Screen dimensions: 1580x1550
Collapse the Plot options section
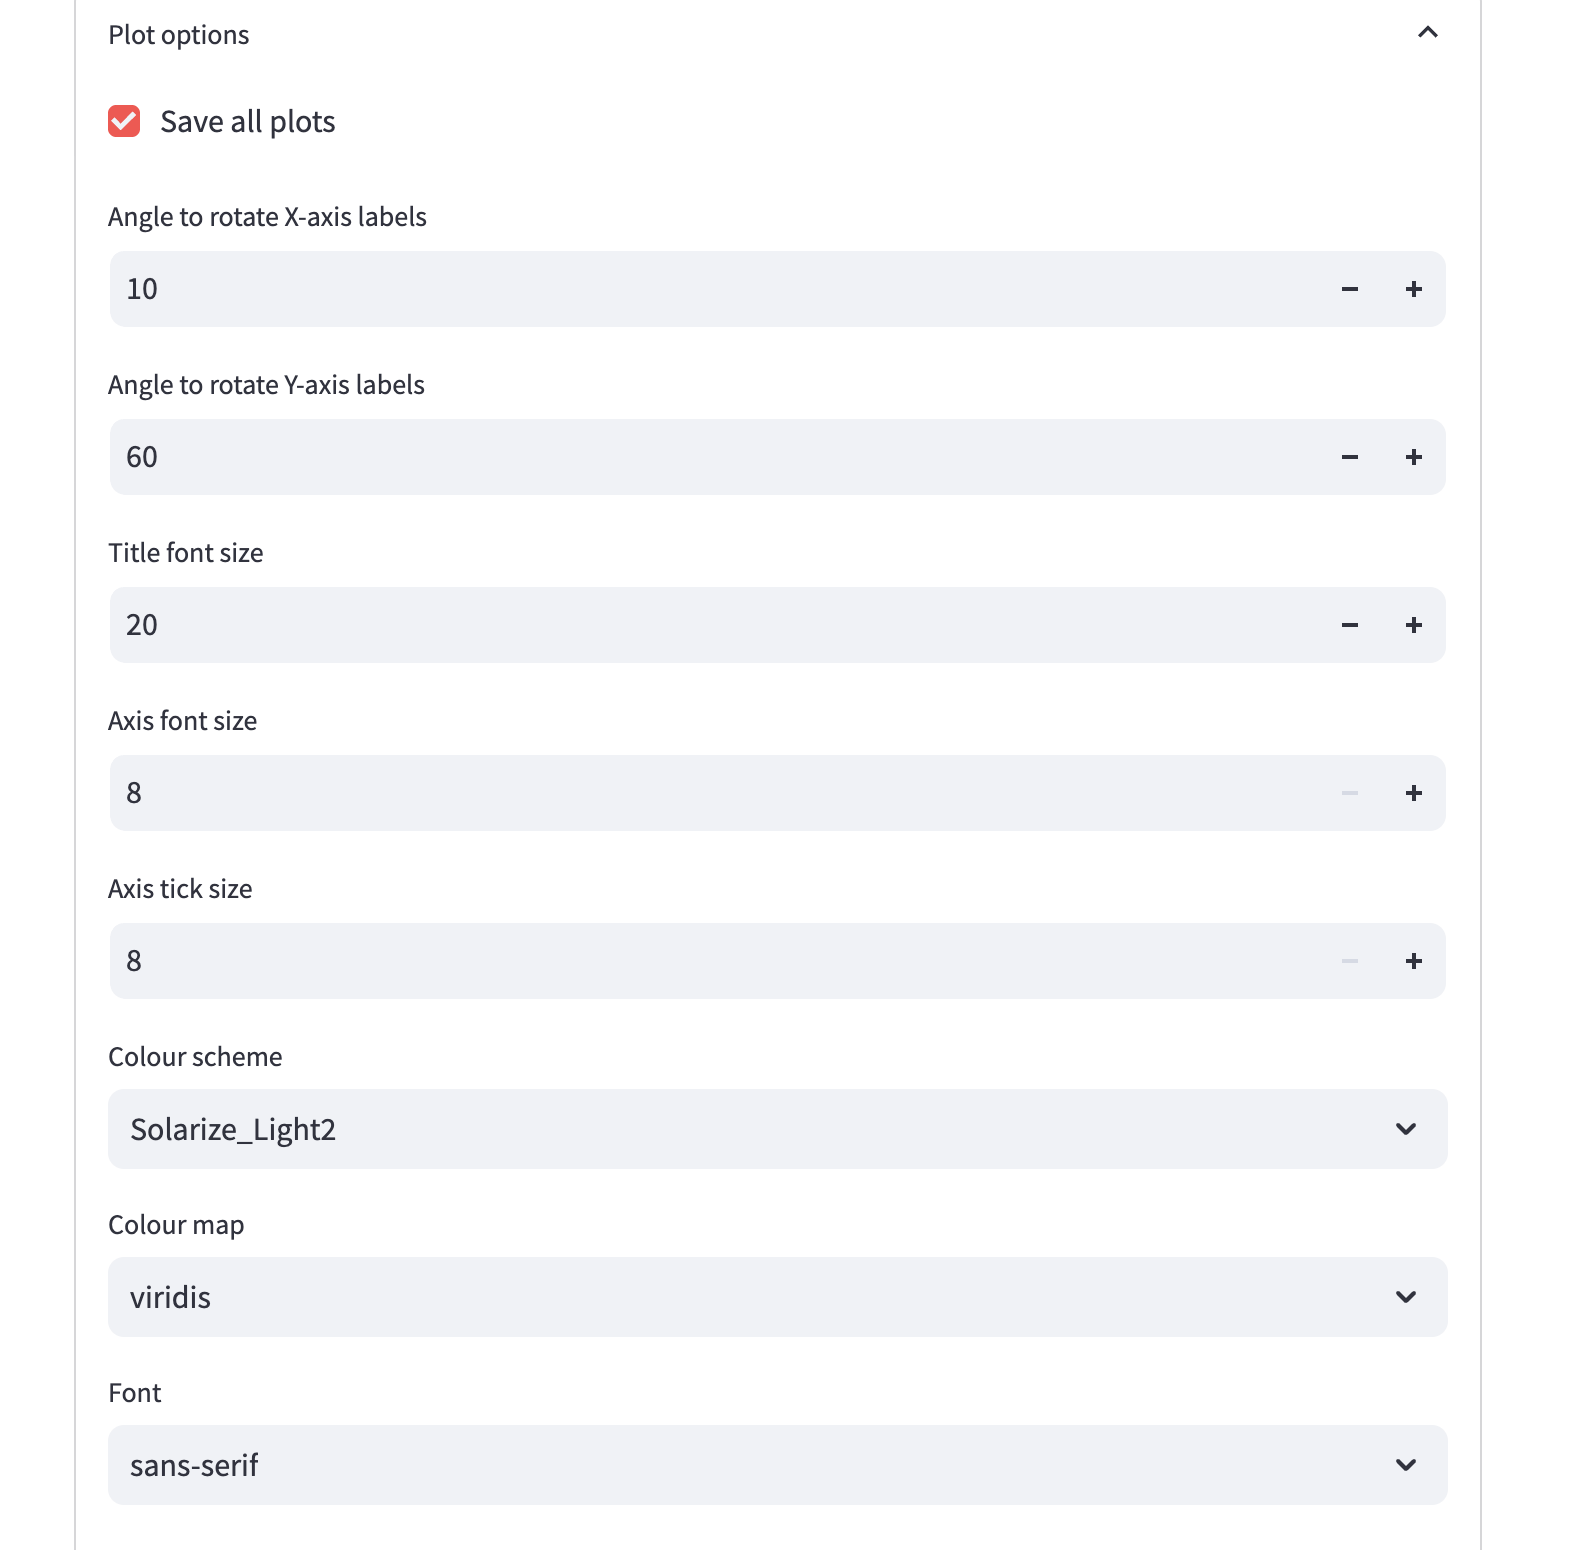pos(1428,33)
